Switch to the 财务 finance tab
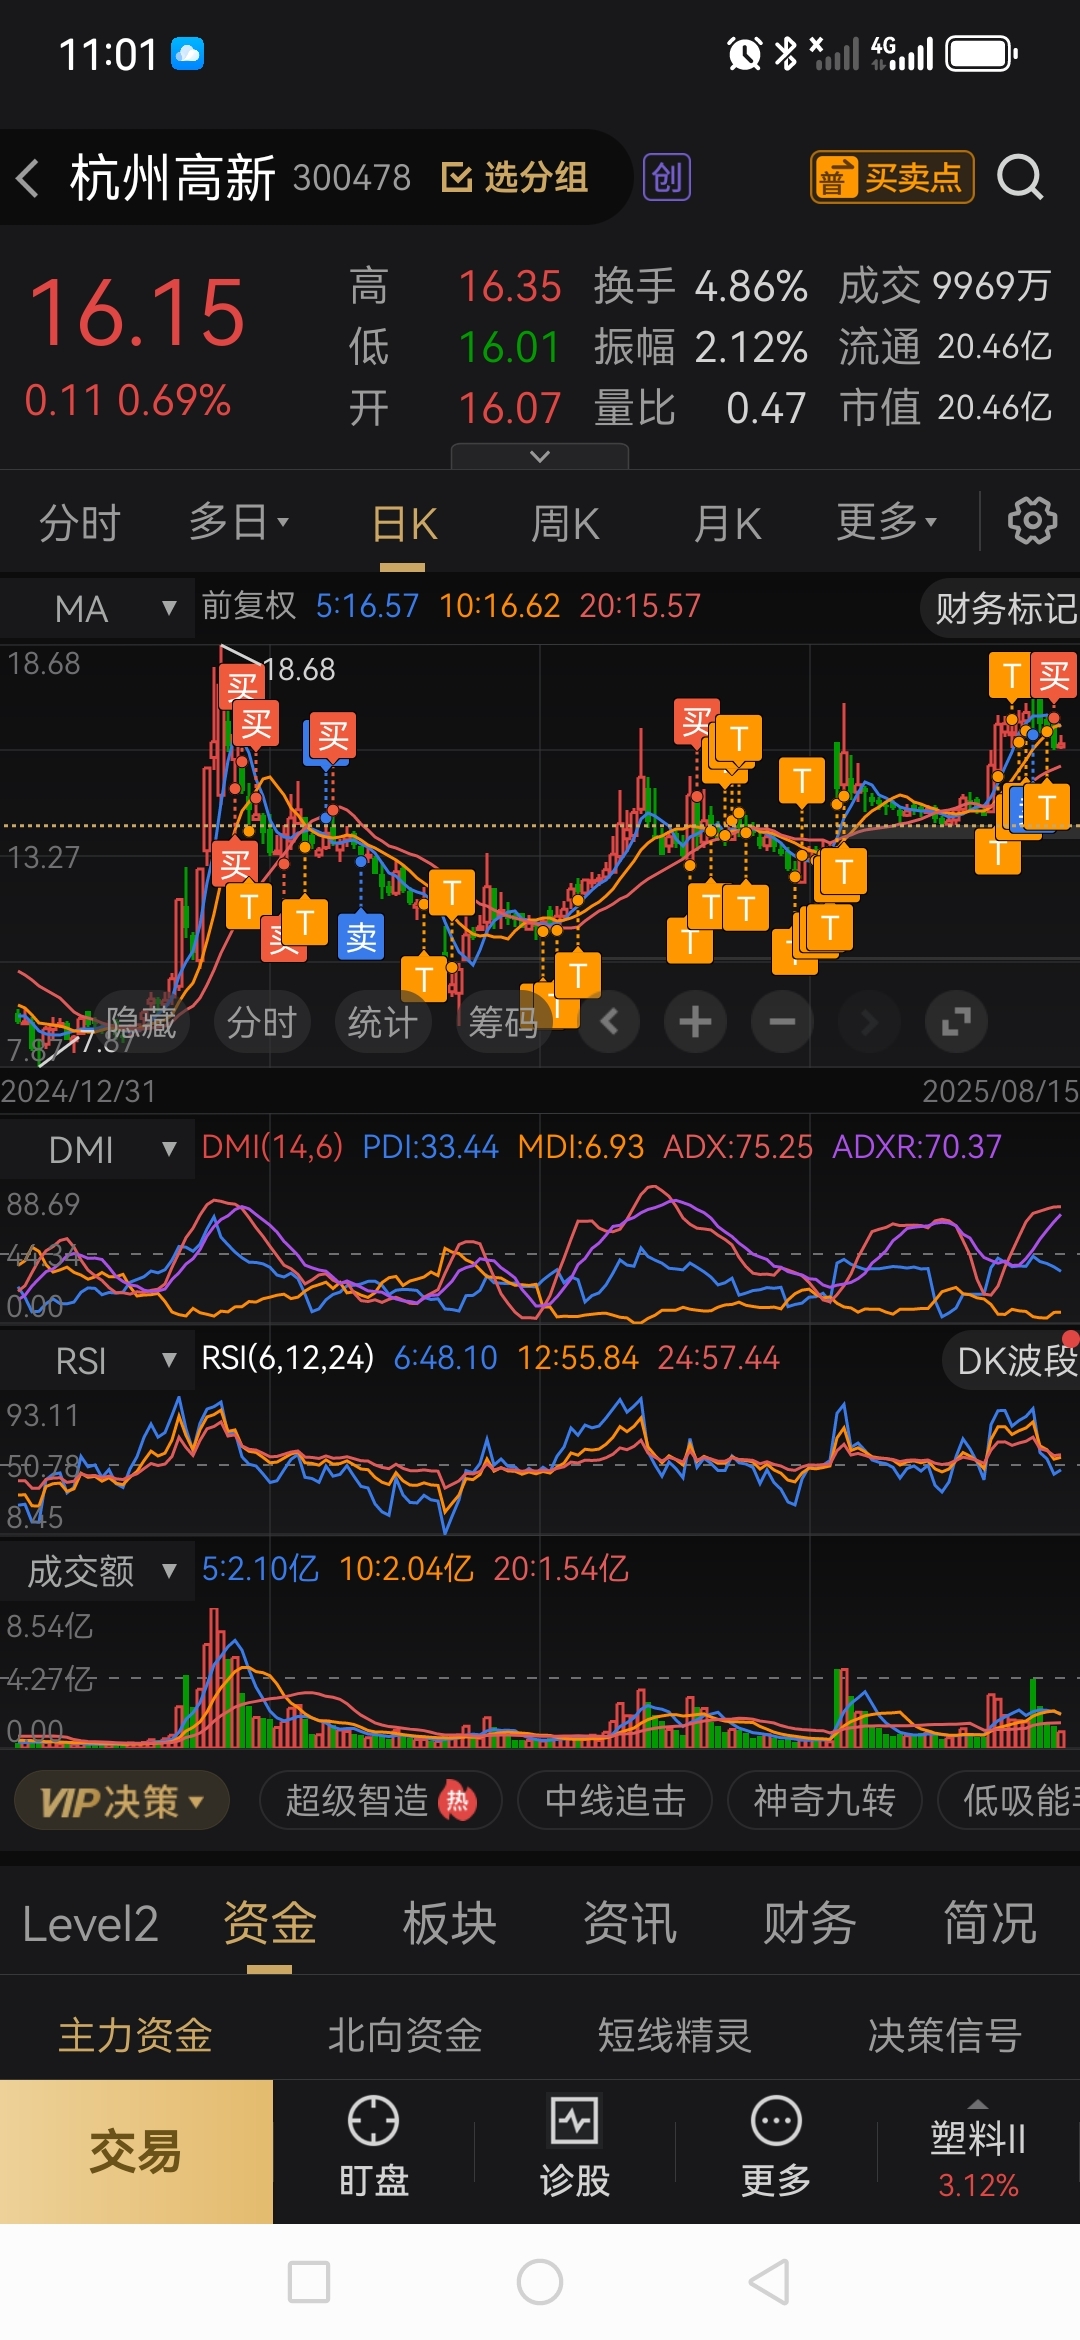1080x2340 pixels. pyautogui.click(x=810, y=1924)
